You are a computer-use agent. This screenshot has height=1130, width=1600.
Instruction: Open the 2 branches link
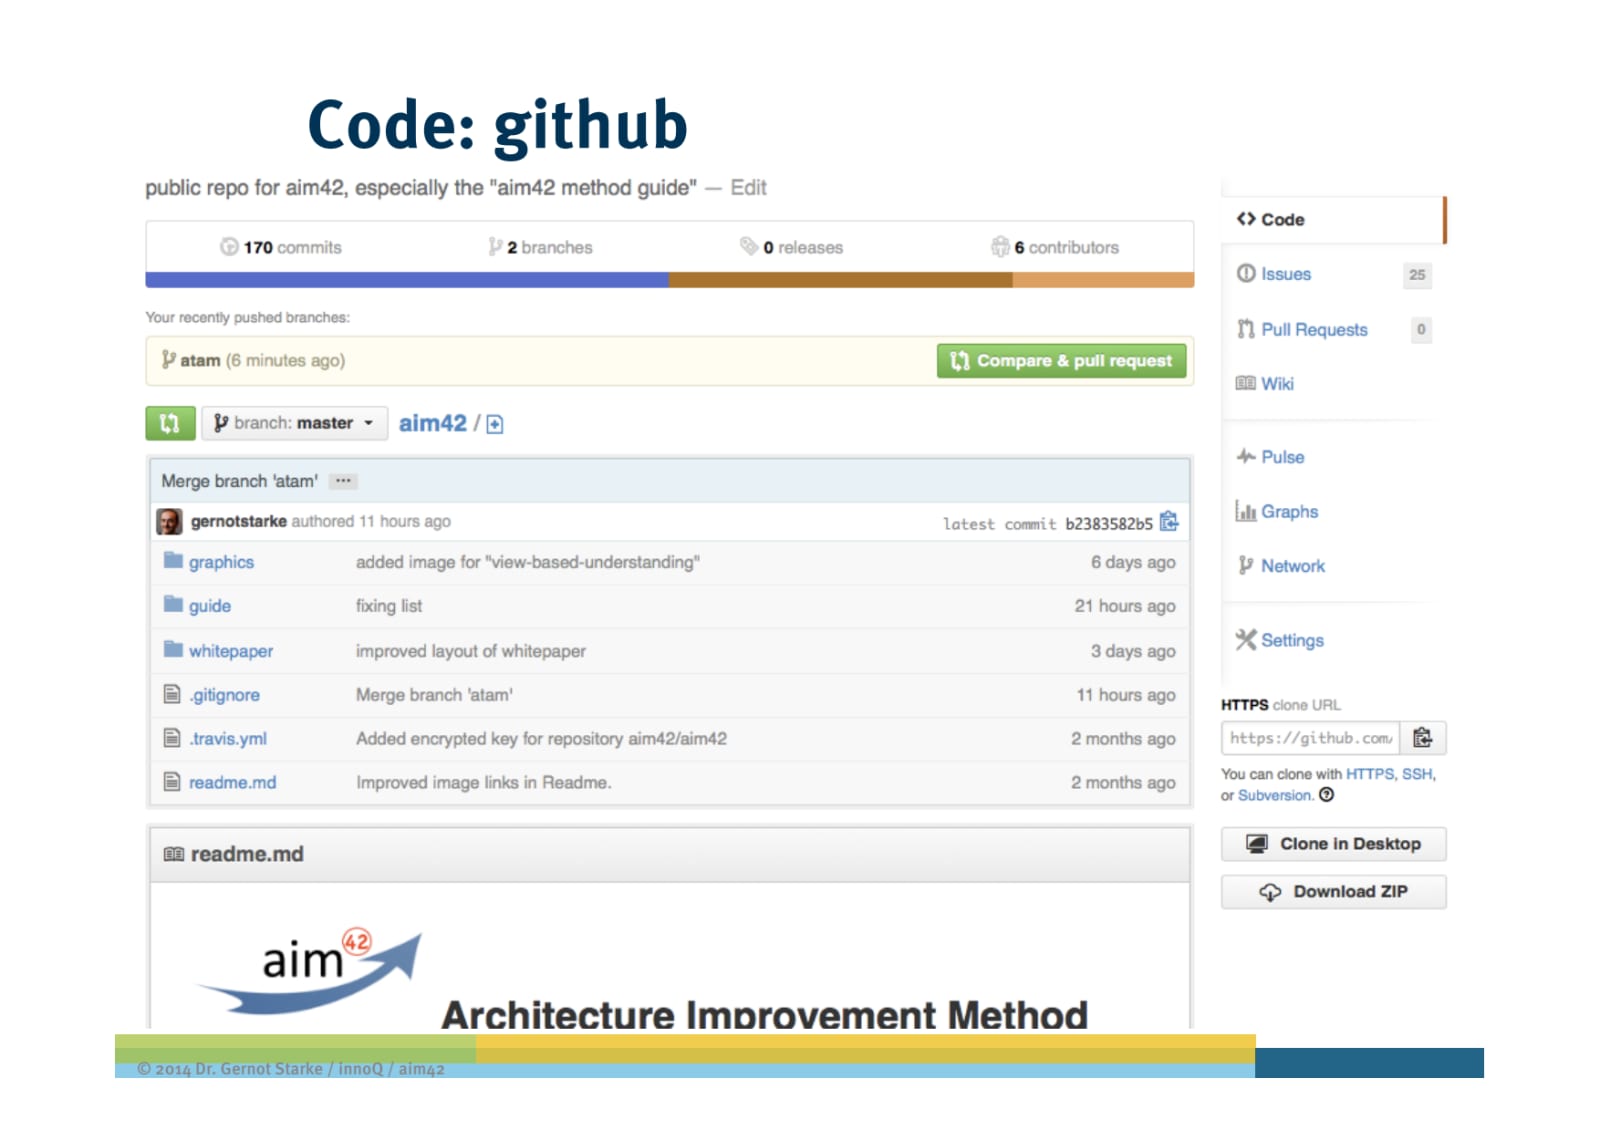click(x=540, y=247)
